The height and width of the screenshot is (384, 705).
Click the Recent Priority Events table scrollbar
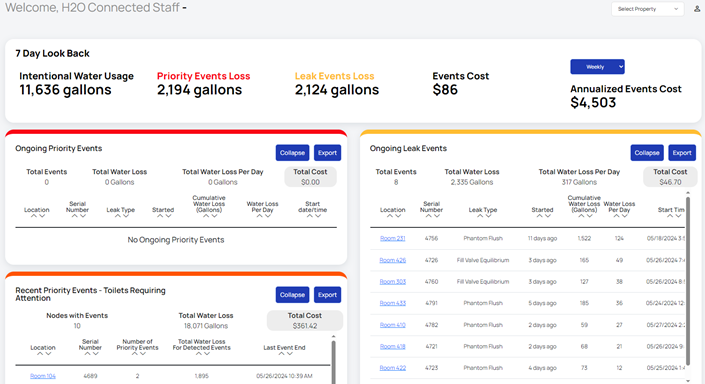click(333, 362)
